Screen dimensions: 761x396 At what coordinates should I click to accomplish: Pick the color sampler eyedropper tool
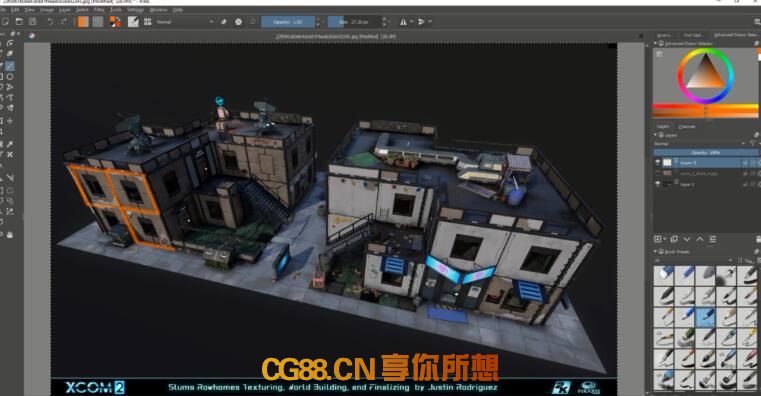(x=10, y=144)
